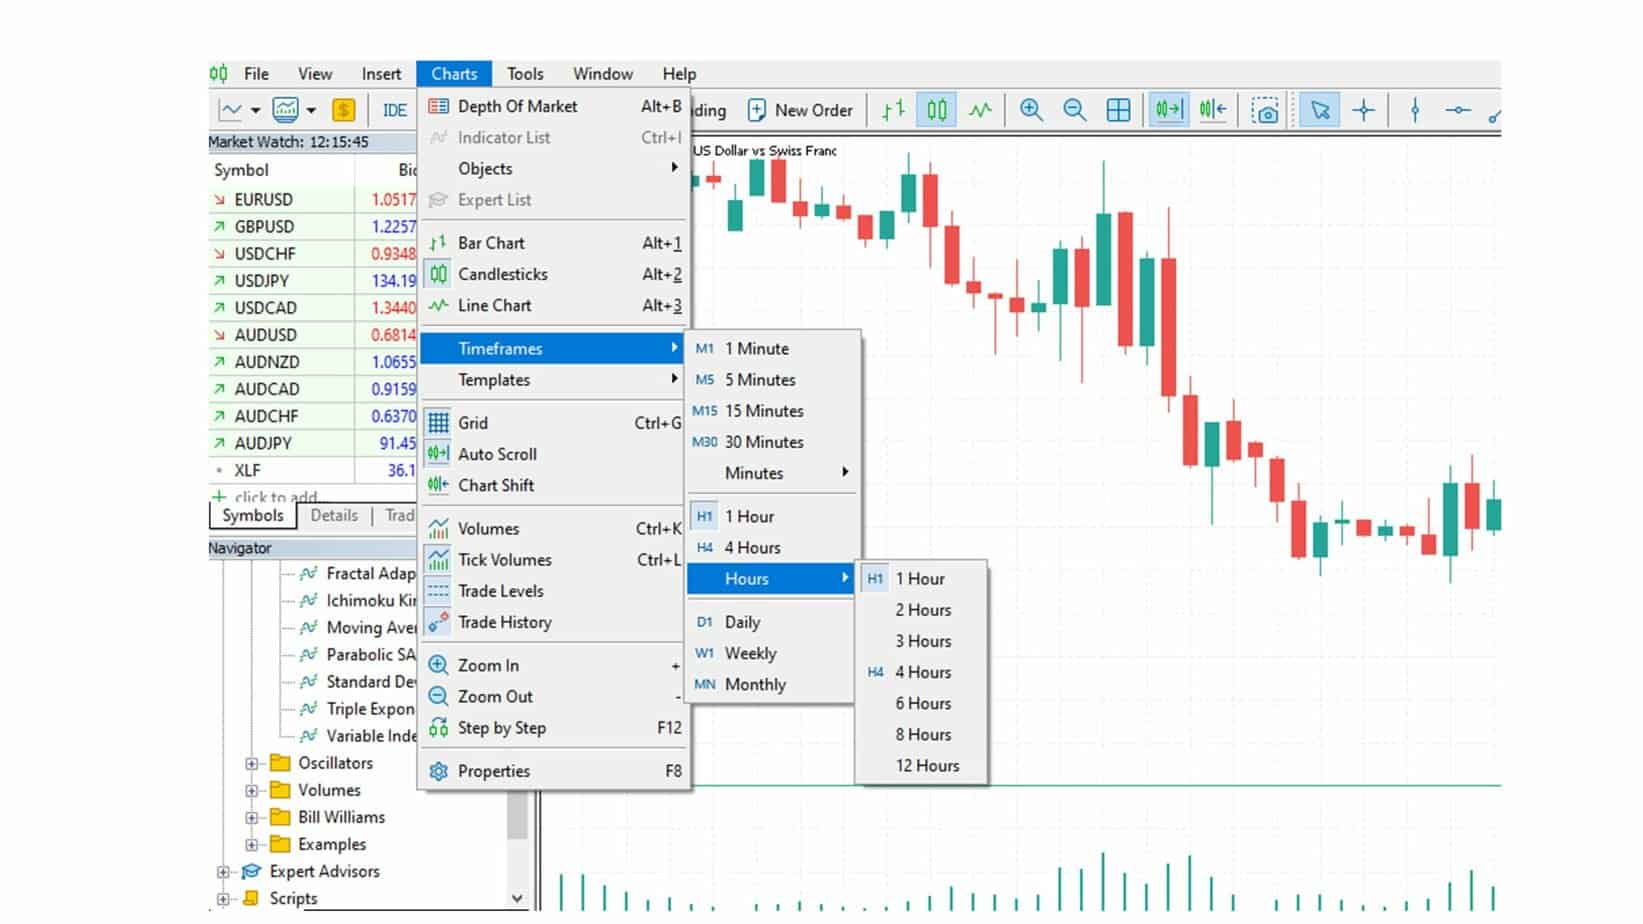Image resolution: width=1643 pixels, height=924 pixels.
Task: Click toolbar zoom out magnifier
Action: click(x=1075, y=110)
